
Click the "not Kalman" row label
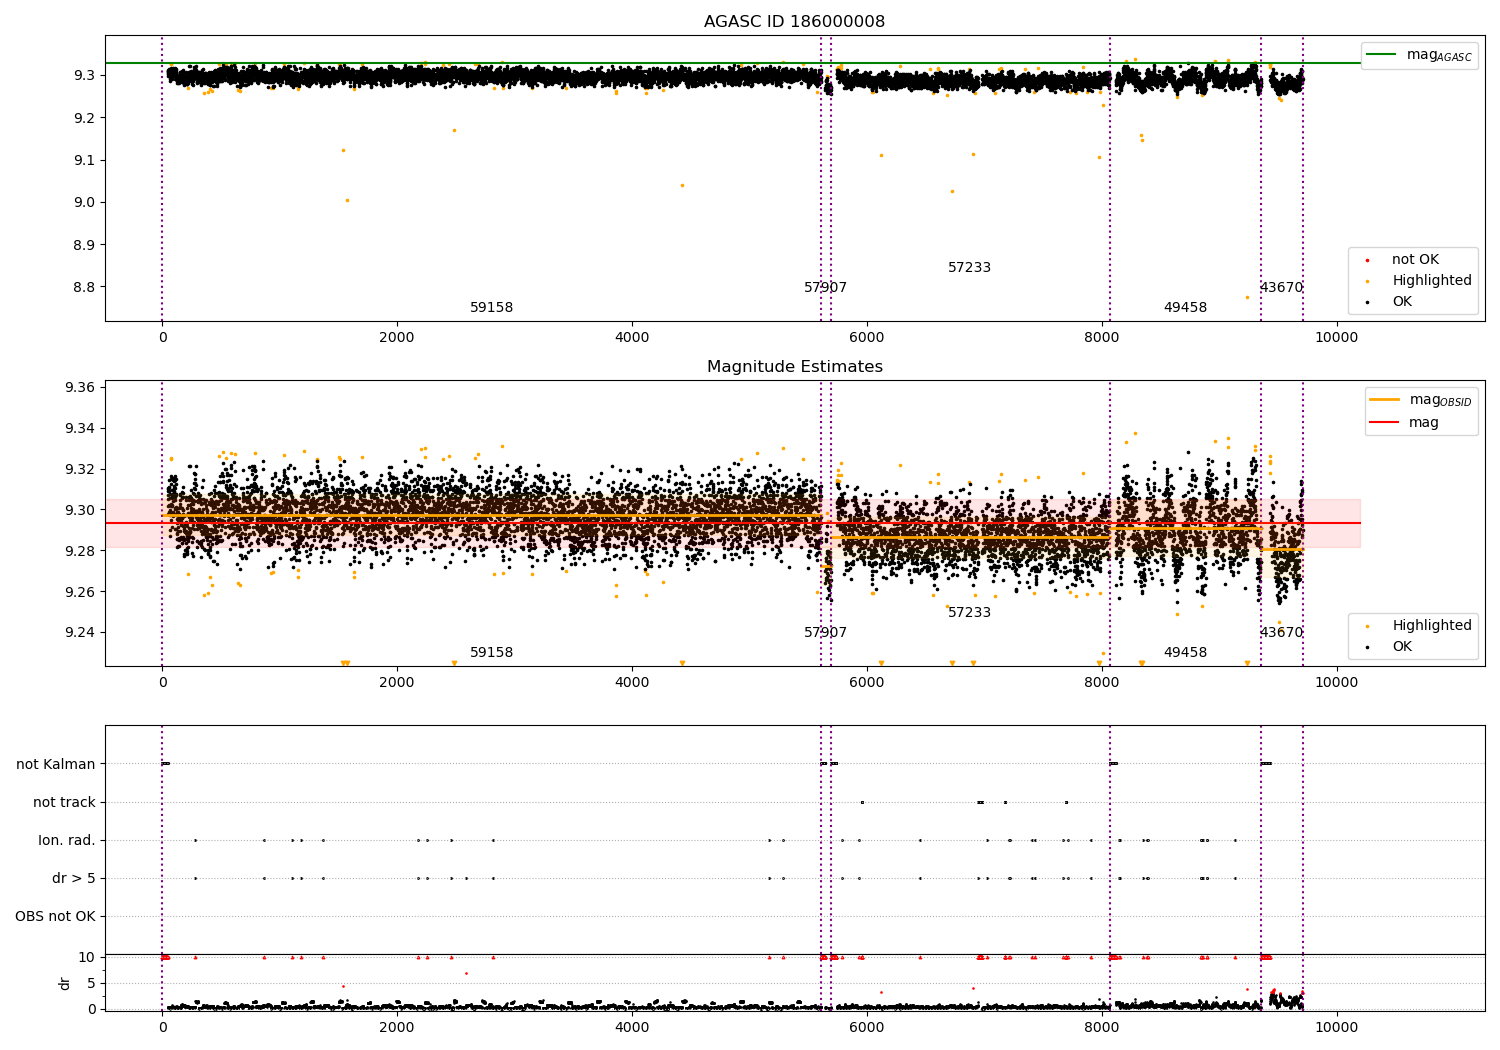click(56, 765)
